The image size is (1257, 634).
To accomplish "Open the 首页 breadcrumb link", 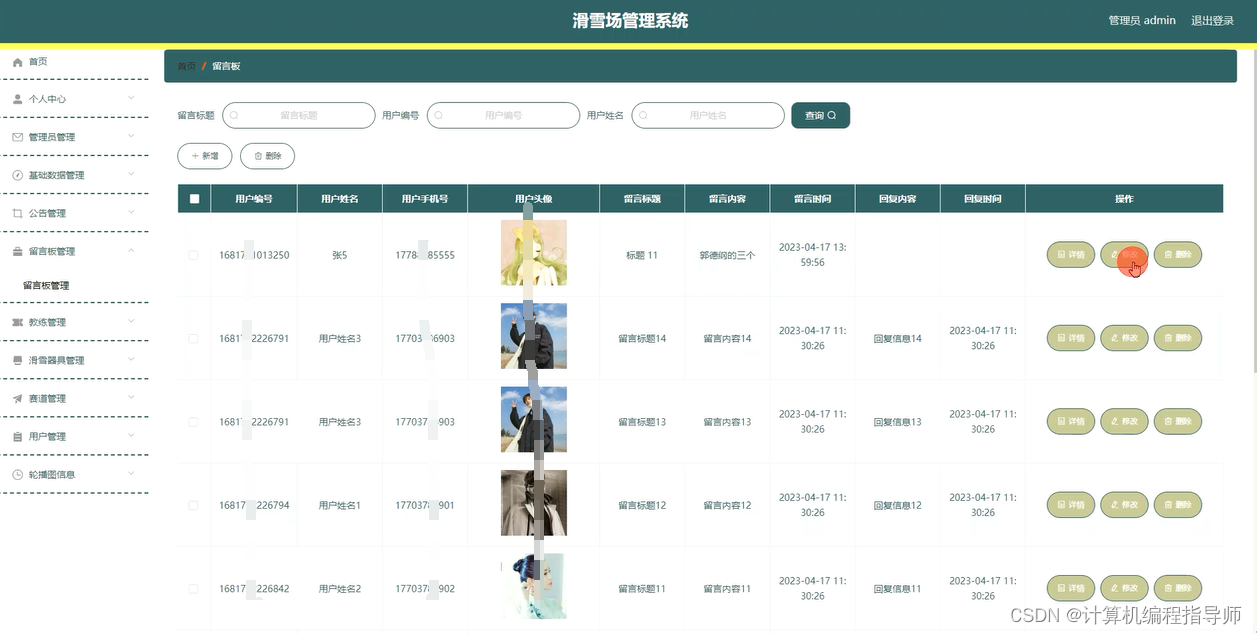I will pos(186,66).
